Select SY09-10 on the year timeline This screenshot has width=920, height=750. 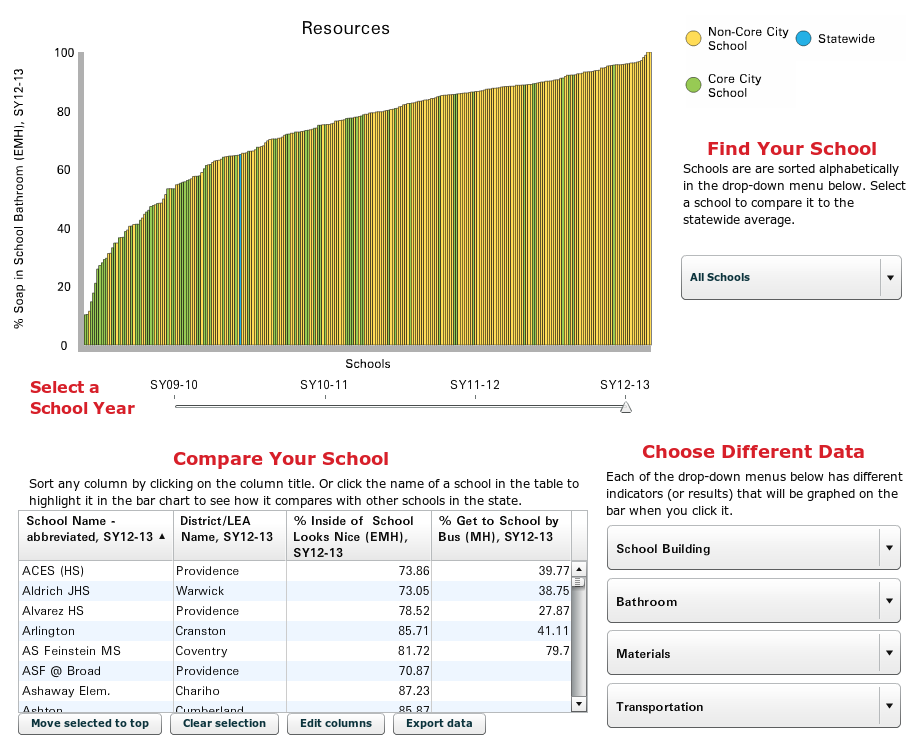[174, 386]
